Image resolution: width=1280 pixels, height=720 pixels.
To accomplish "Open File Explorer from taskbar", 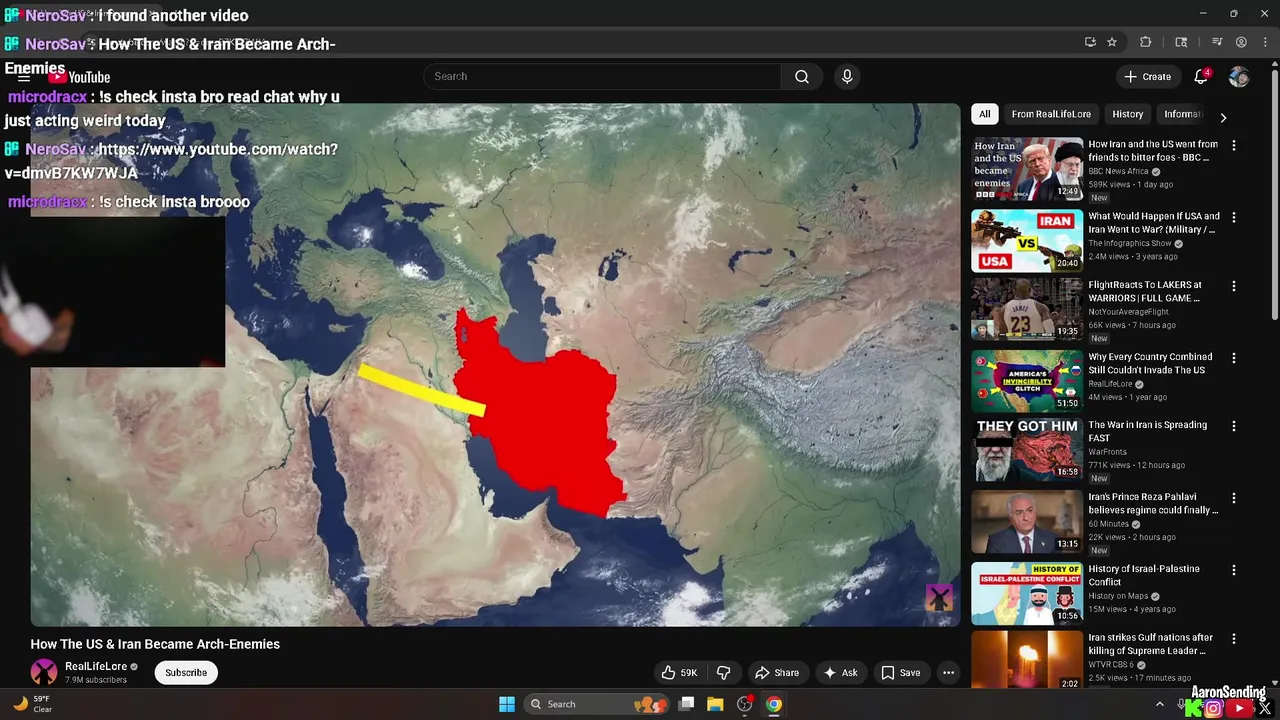I will click(715, 704).
